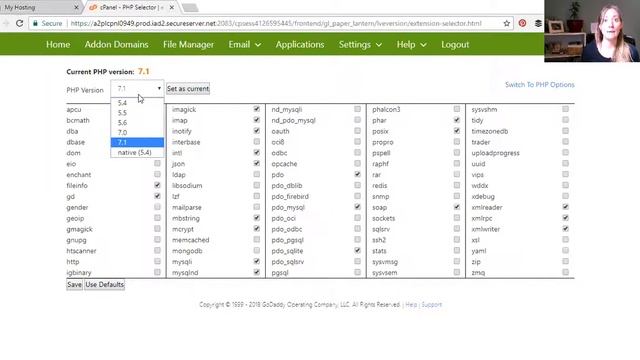Expand the Email menu
The width and height of the screenshot is (640, 360).
pos(244,44)
